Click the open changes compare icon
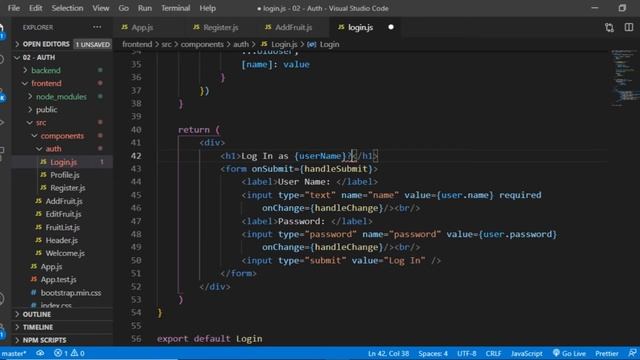640x360 pixels. [609, 27]
